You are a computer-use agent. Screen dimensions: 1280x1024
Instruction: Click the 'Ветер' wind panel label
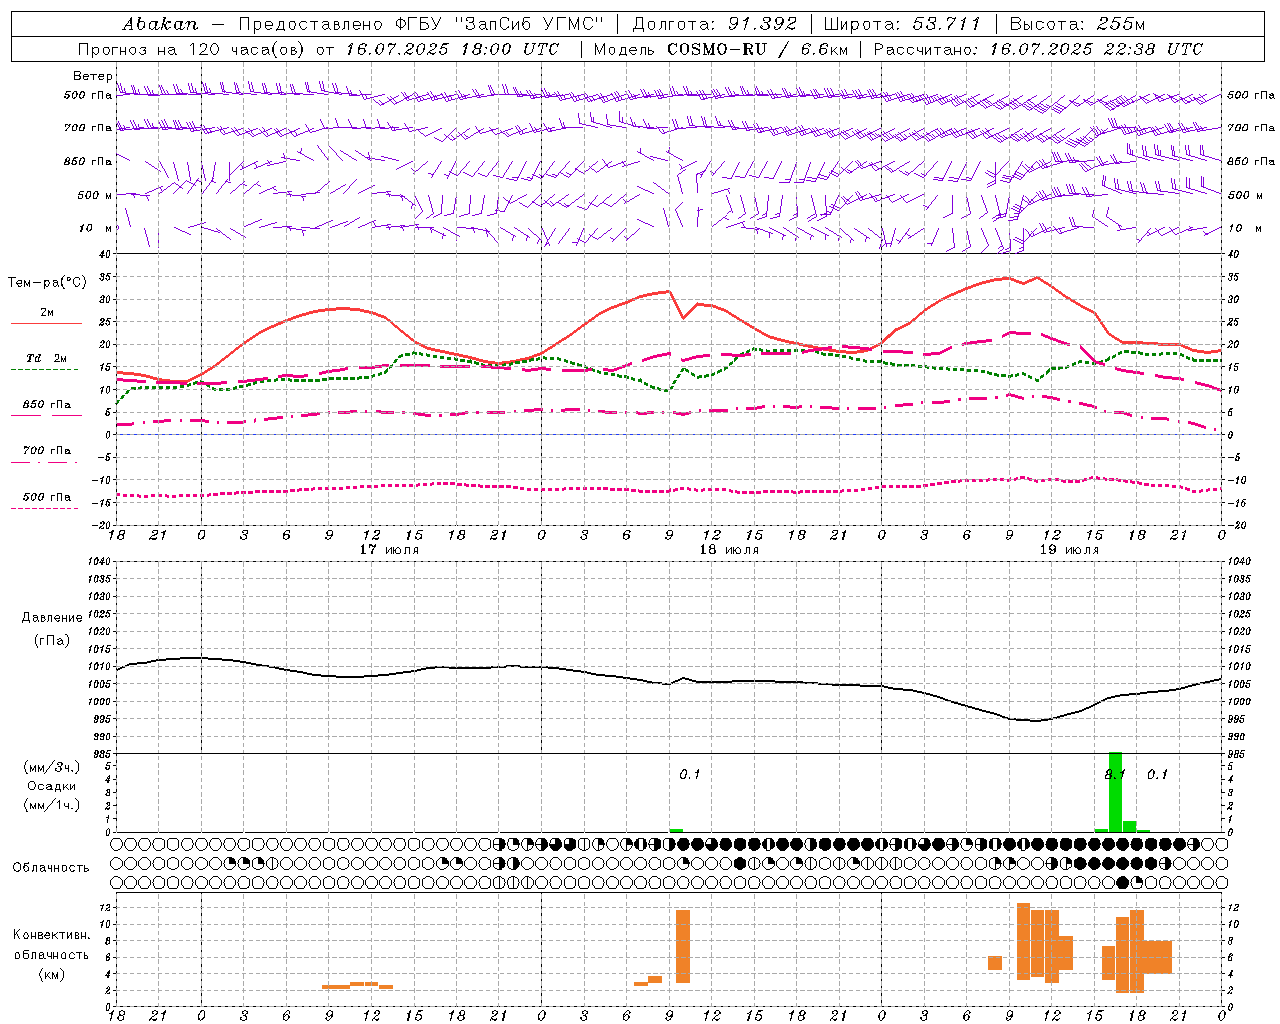pos(92,76)
